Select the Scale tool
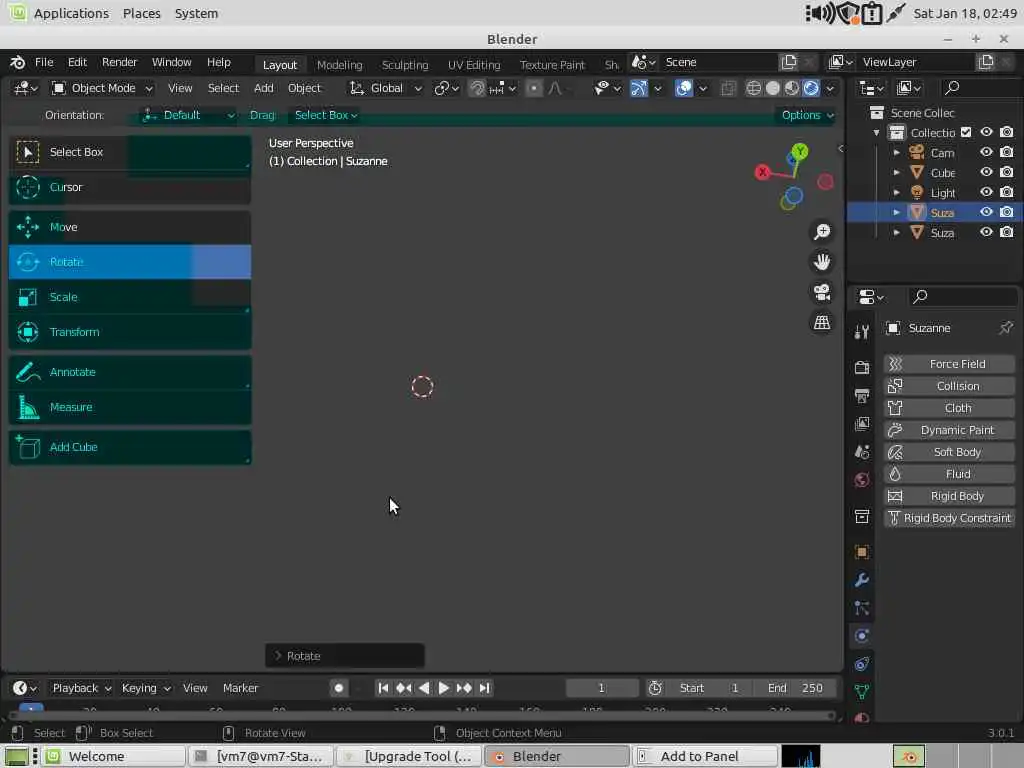 point(129,297)
